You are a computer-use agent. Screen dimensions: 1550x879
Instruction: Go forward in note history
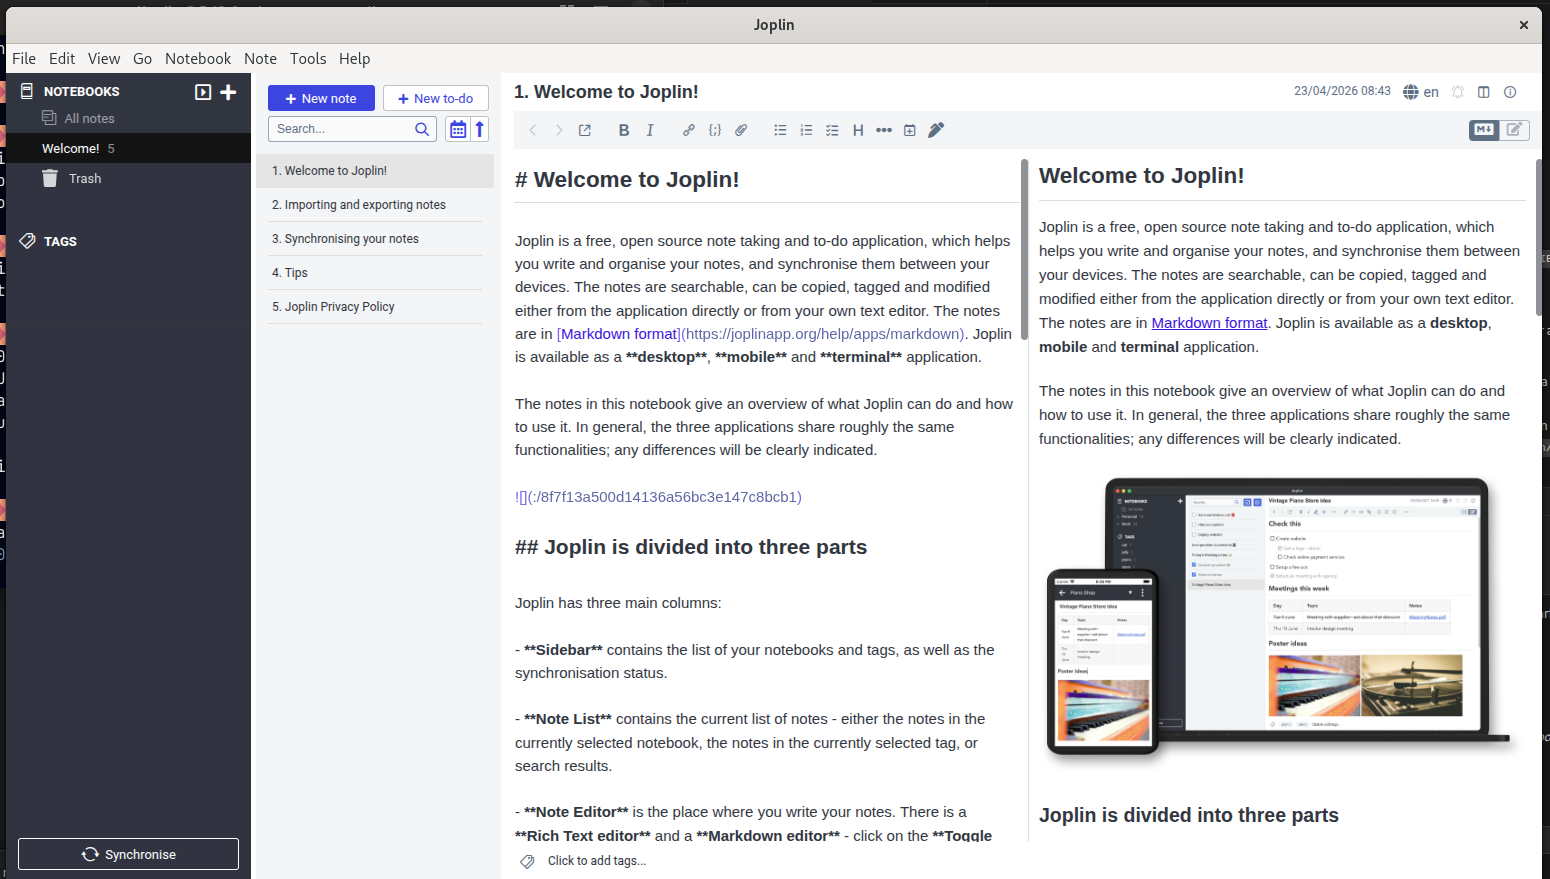pyautogui.click(x=559, y=130)
